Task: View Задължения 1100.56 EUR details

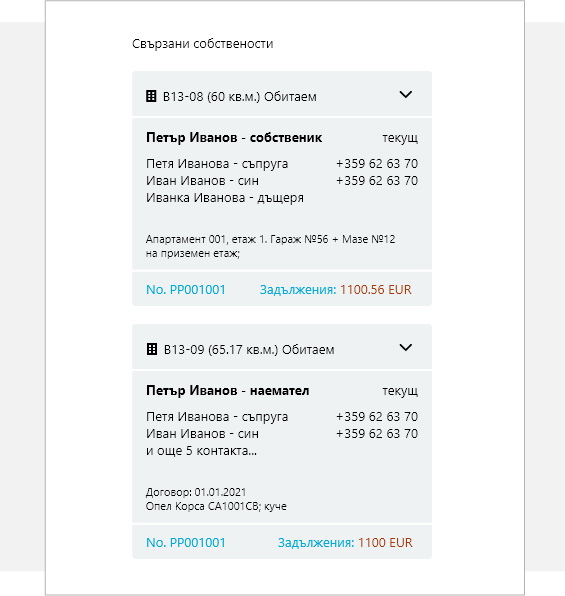Action: 336,290
